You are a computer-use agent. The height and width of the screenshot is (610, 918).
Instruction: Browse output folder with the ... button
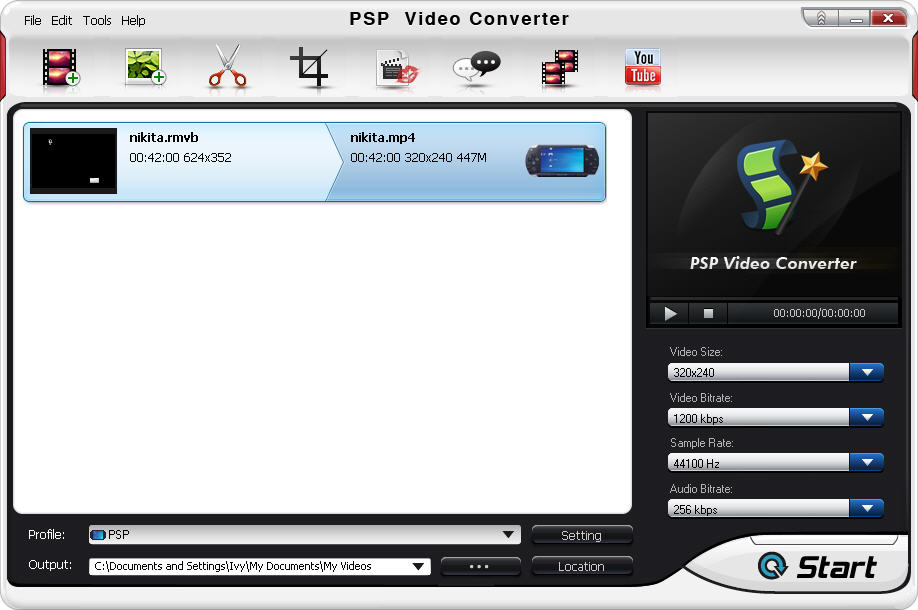[480, 566]
